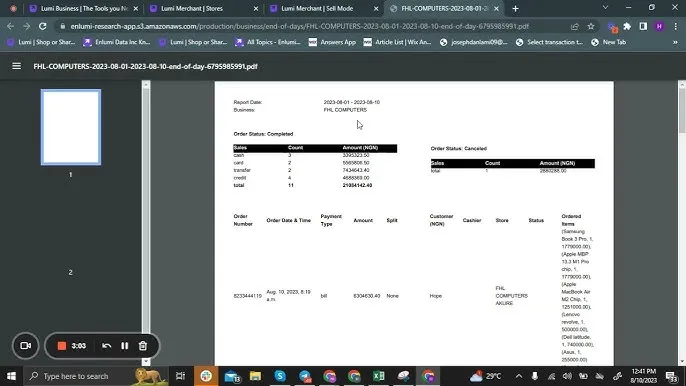Open Skype from the taskbar

tap(280, 376)
